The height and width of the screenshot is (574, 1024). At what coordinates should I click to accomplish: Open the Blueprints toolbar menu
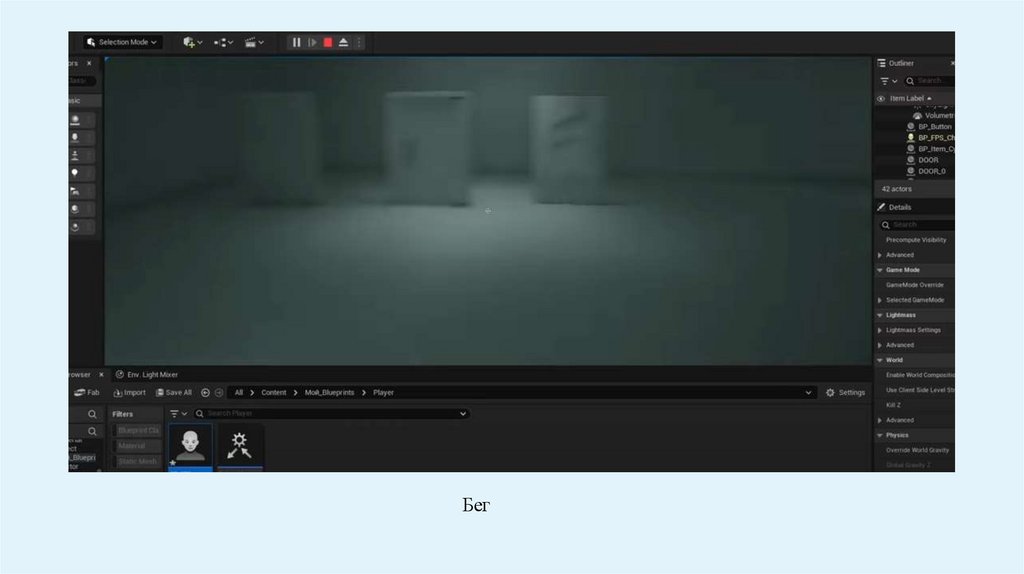tap(223, 42)
